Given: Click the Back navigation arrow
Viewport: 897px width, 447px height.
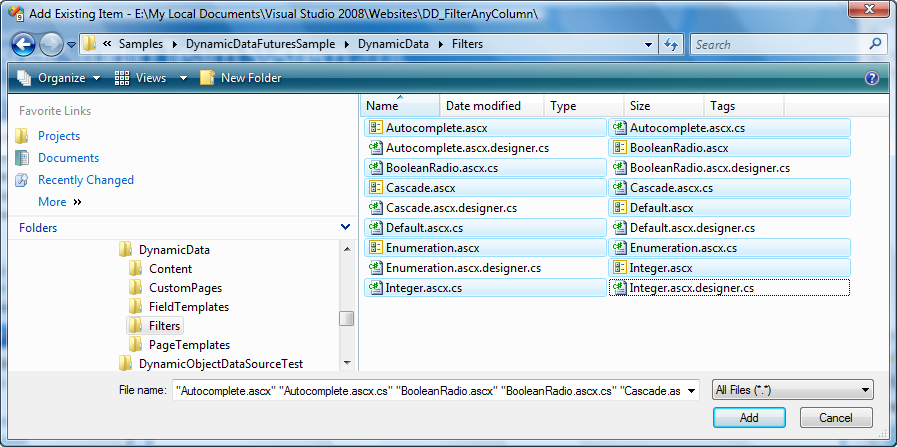Looking at the screenshot, I should [23, 44].
